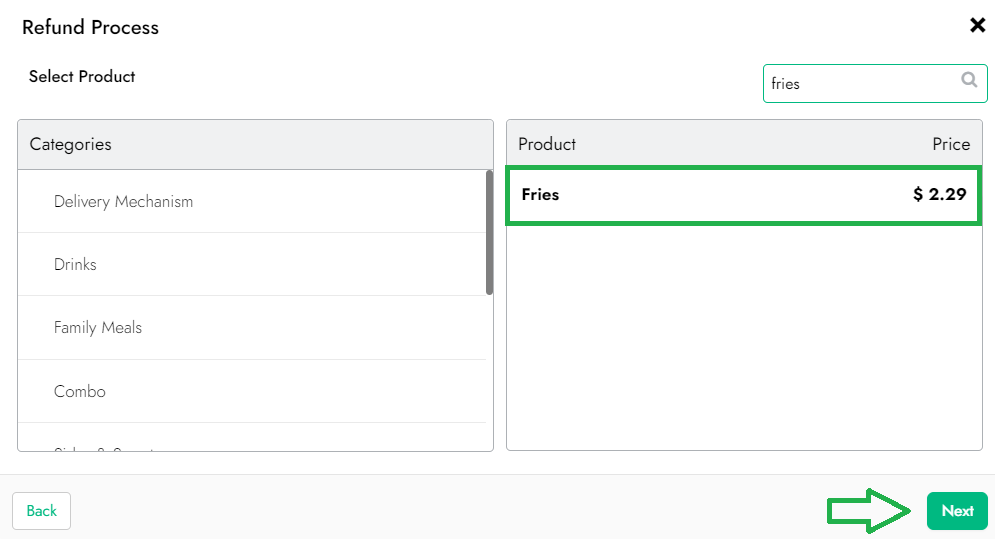This screenshot has width=995, height=539.
Task: Click the green arrow pointing to Next
Action: coord(869,511)
